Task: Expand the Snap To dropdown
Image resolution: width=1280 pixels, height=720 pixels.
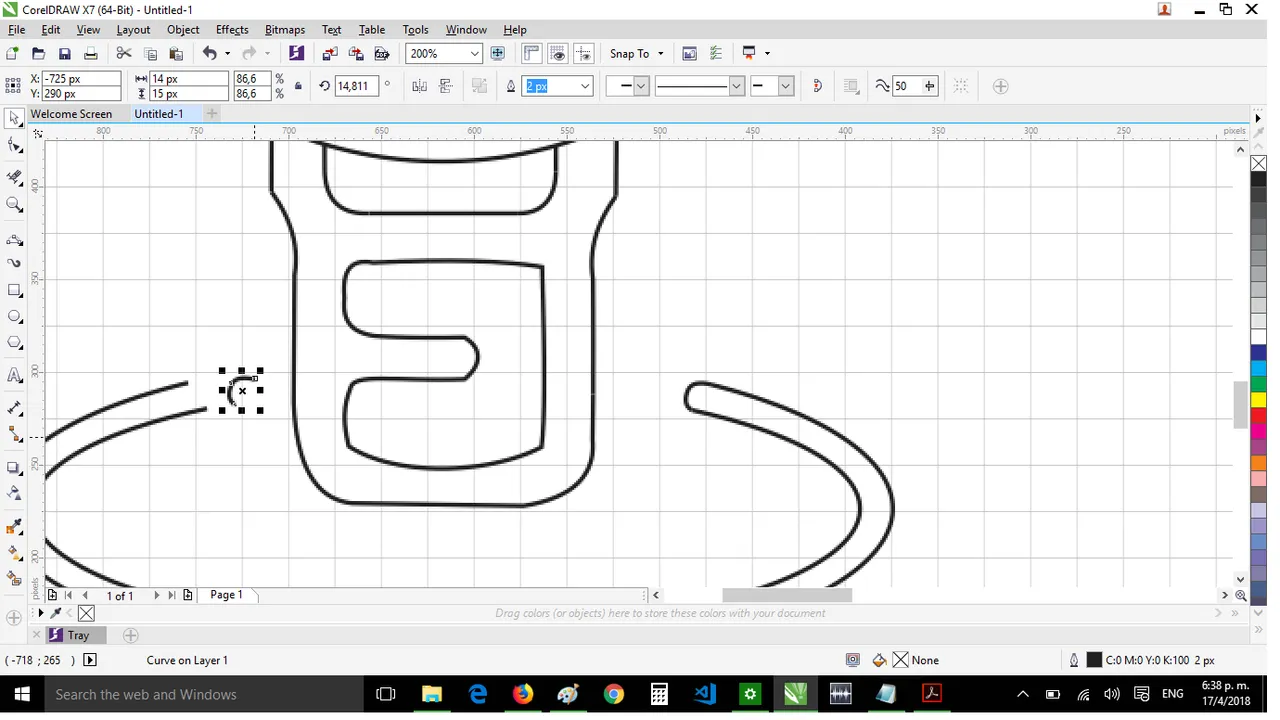Action: (x=660, y=54)
